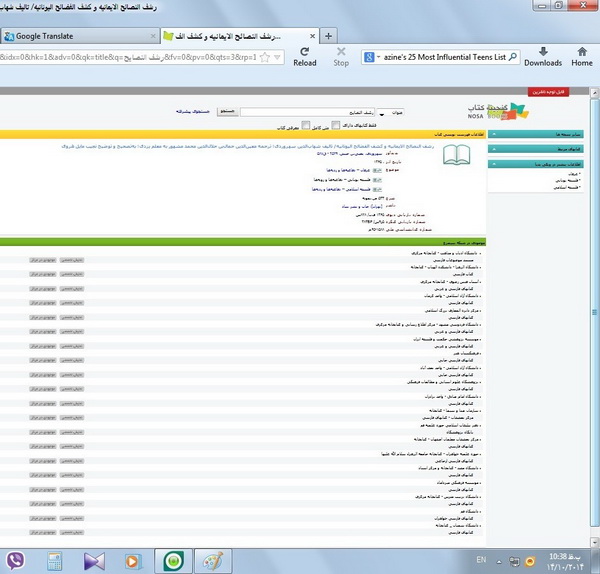Switch to the Google Translate tab

pos(75,36)
